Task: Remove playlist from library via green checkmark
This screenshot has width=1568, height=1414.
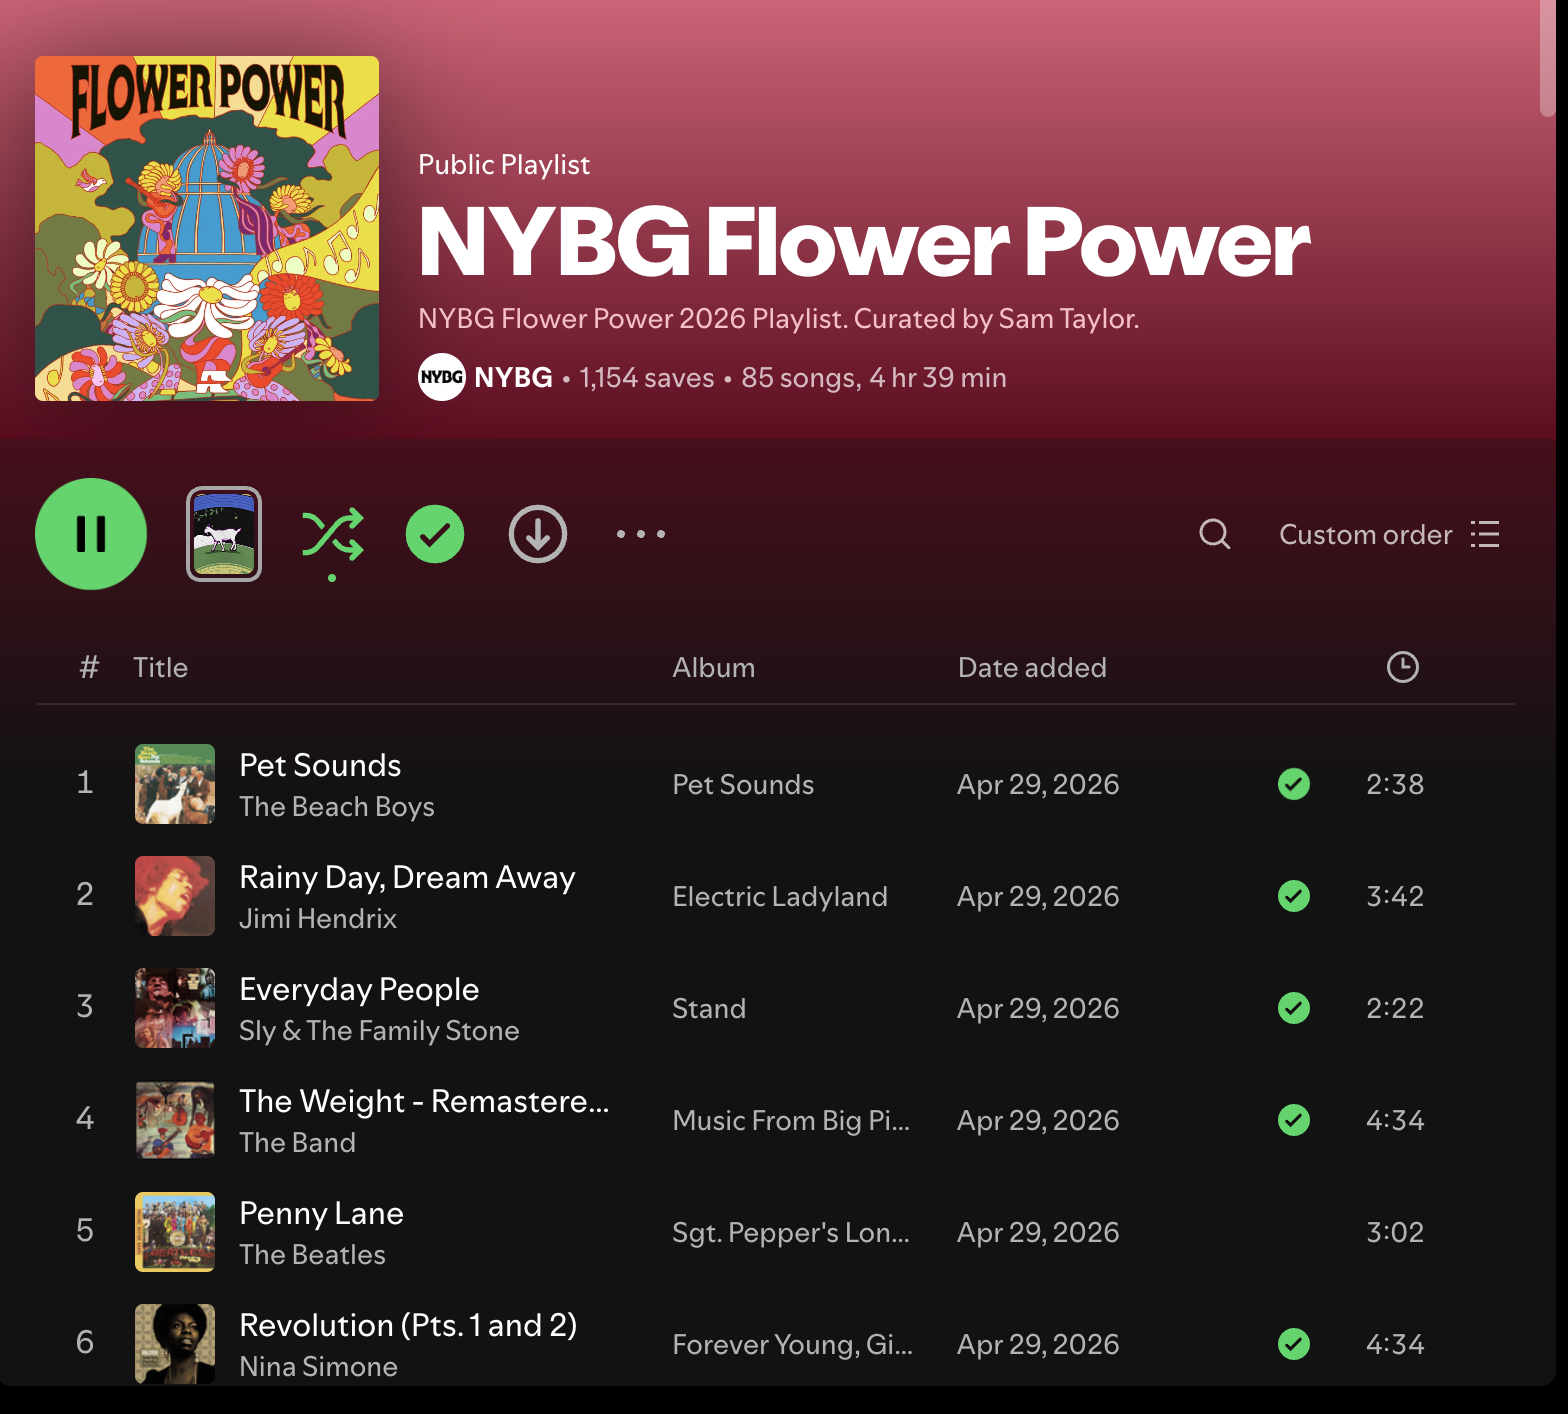Action: coord(435,534)
